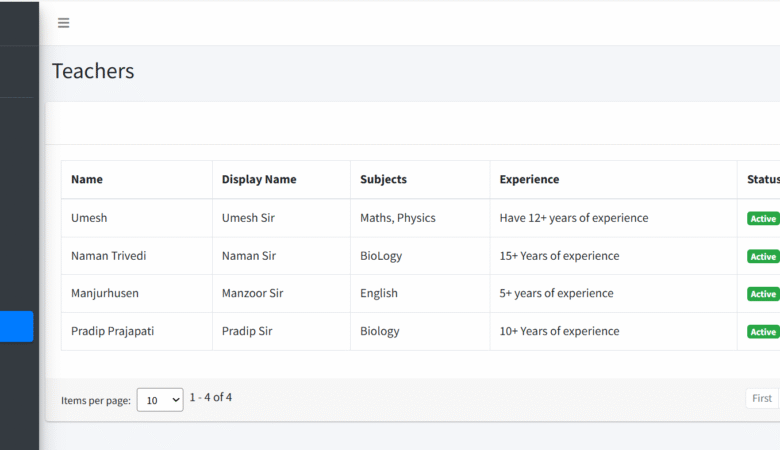Click Manjurhusen's Active status badge
This screenshot has height=450, width=780.
tap(763, 294)
